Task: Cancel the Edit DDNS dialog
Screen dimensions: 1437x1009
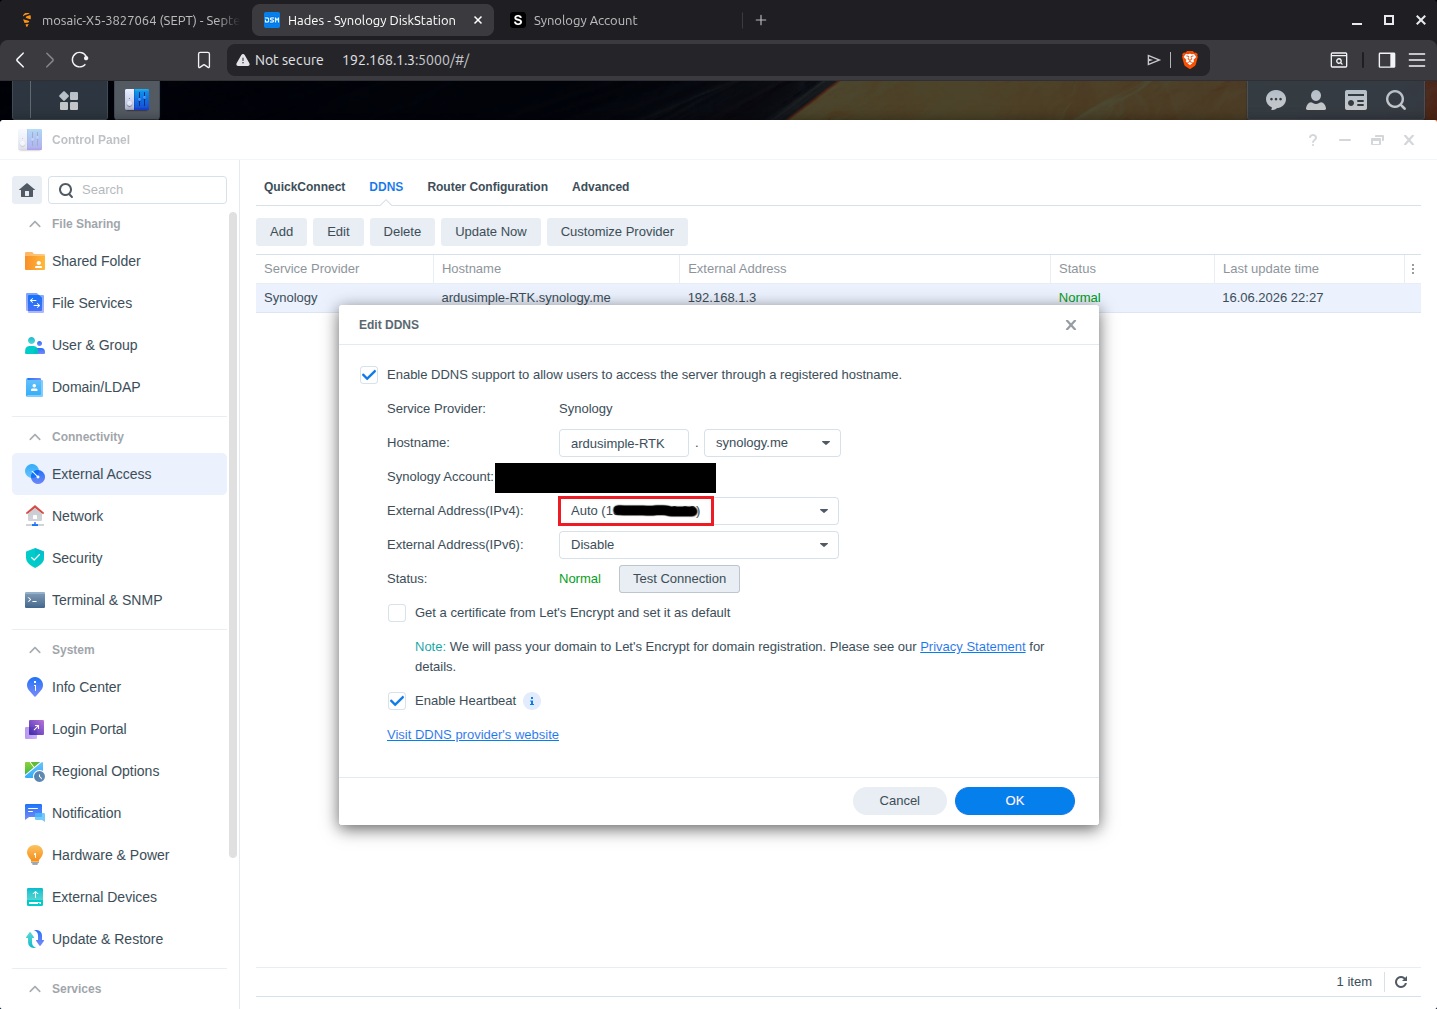Action: point(899,801)
